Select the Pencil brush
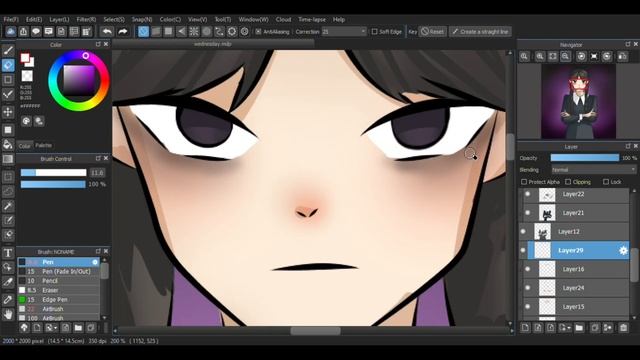640x360 pixels. click(58, 281)
